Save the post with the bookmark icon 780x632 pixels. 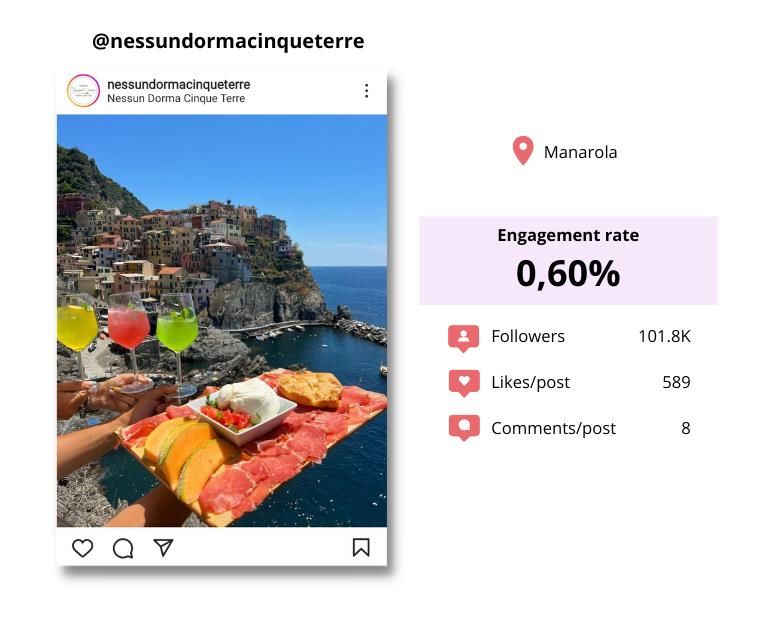coord(361,547)
